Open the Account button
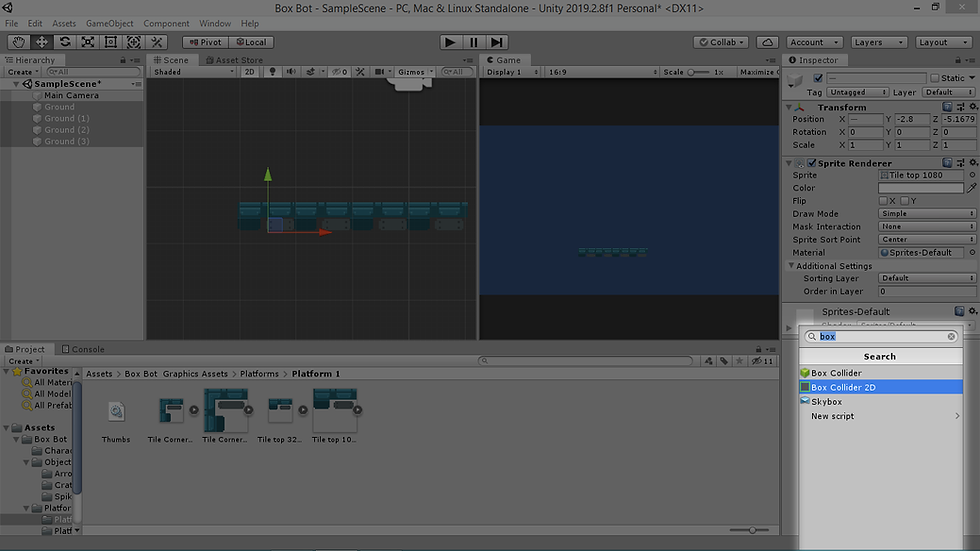 pyautogui.click(x=814, y=42)
